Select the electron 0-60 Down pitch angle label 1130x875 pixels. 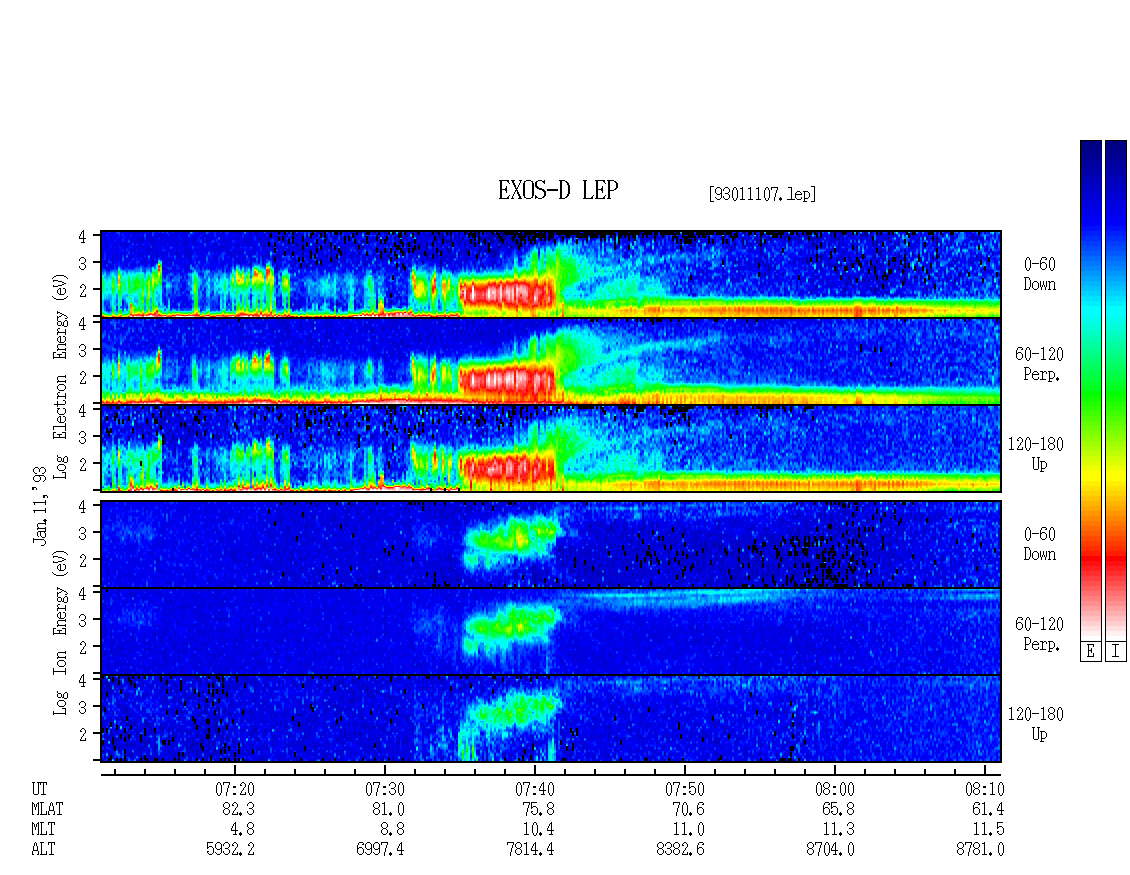[x=1039, y=275]
